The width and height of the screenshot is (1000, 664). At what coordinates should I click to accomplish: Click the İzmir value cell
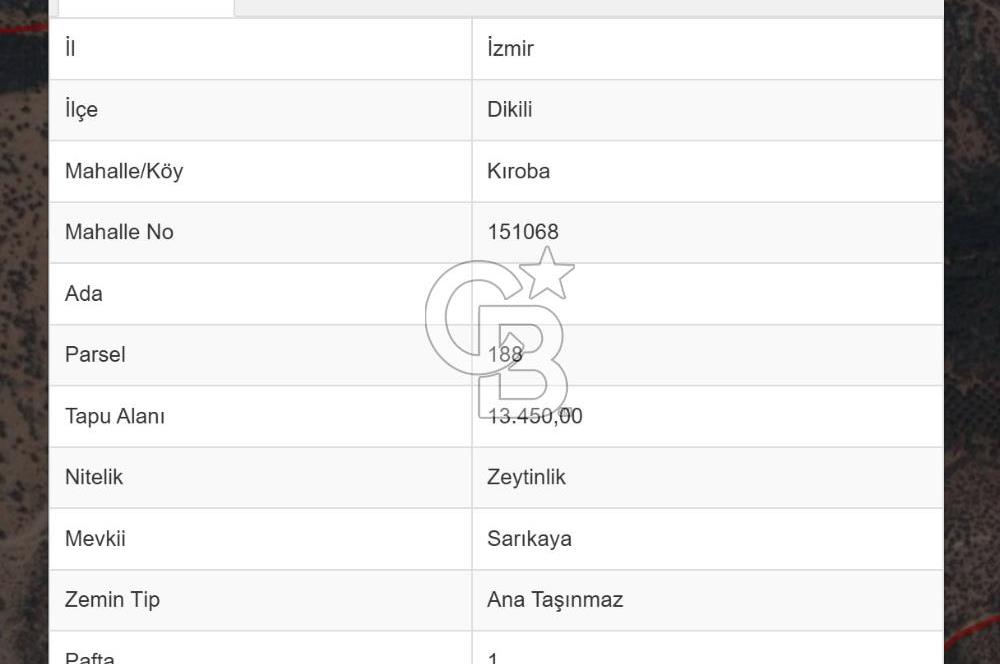[510, 48]
